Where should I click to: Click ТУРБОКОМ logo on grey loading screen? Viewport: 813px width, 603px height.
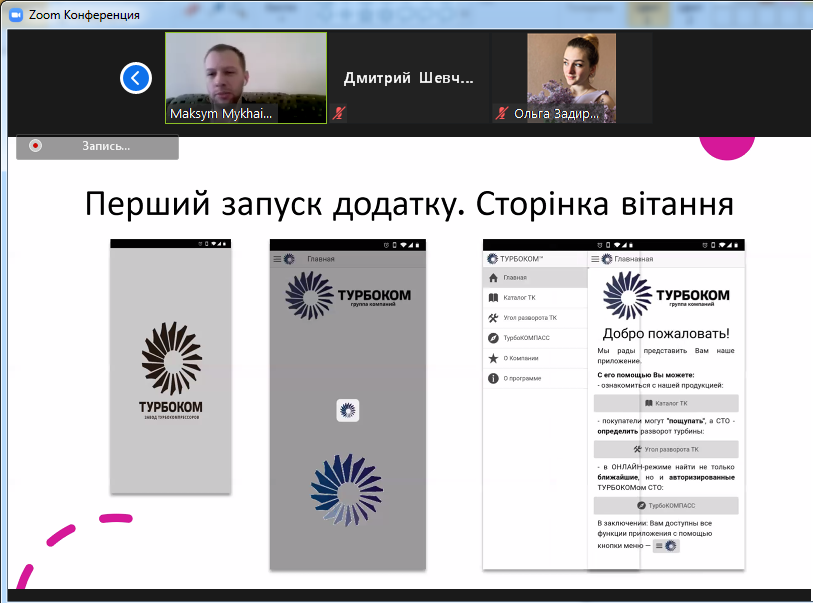(x=348, y=296)
